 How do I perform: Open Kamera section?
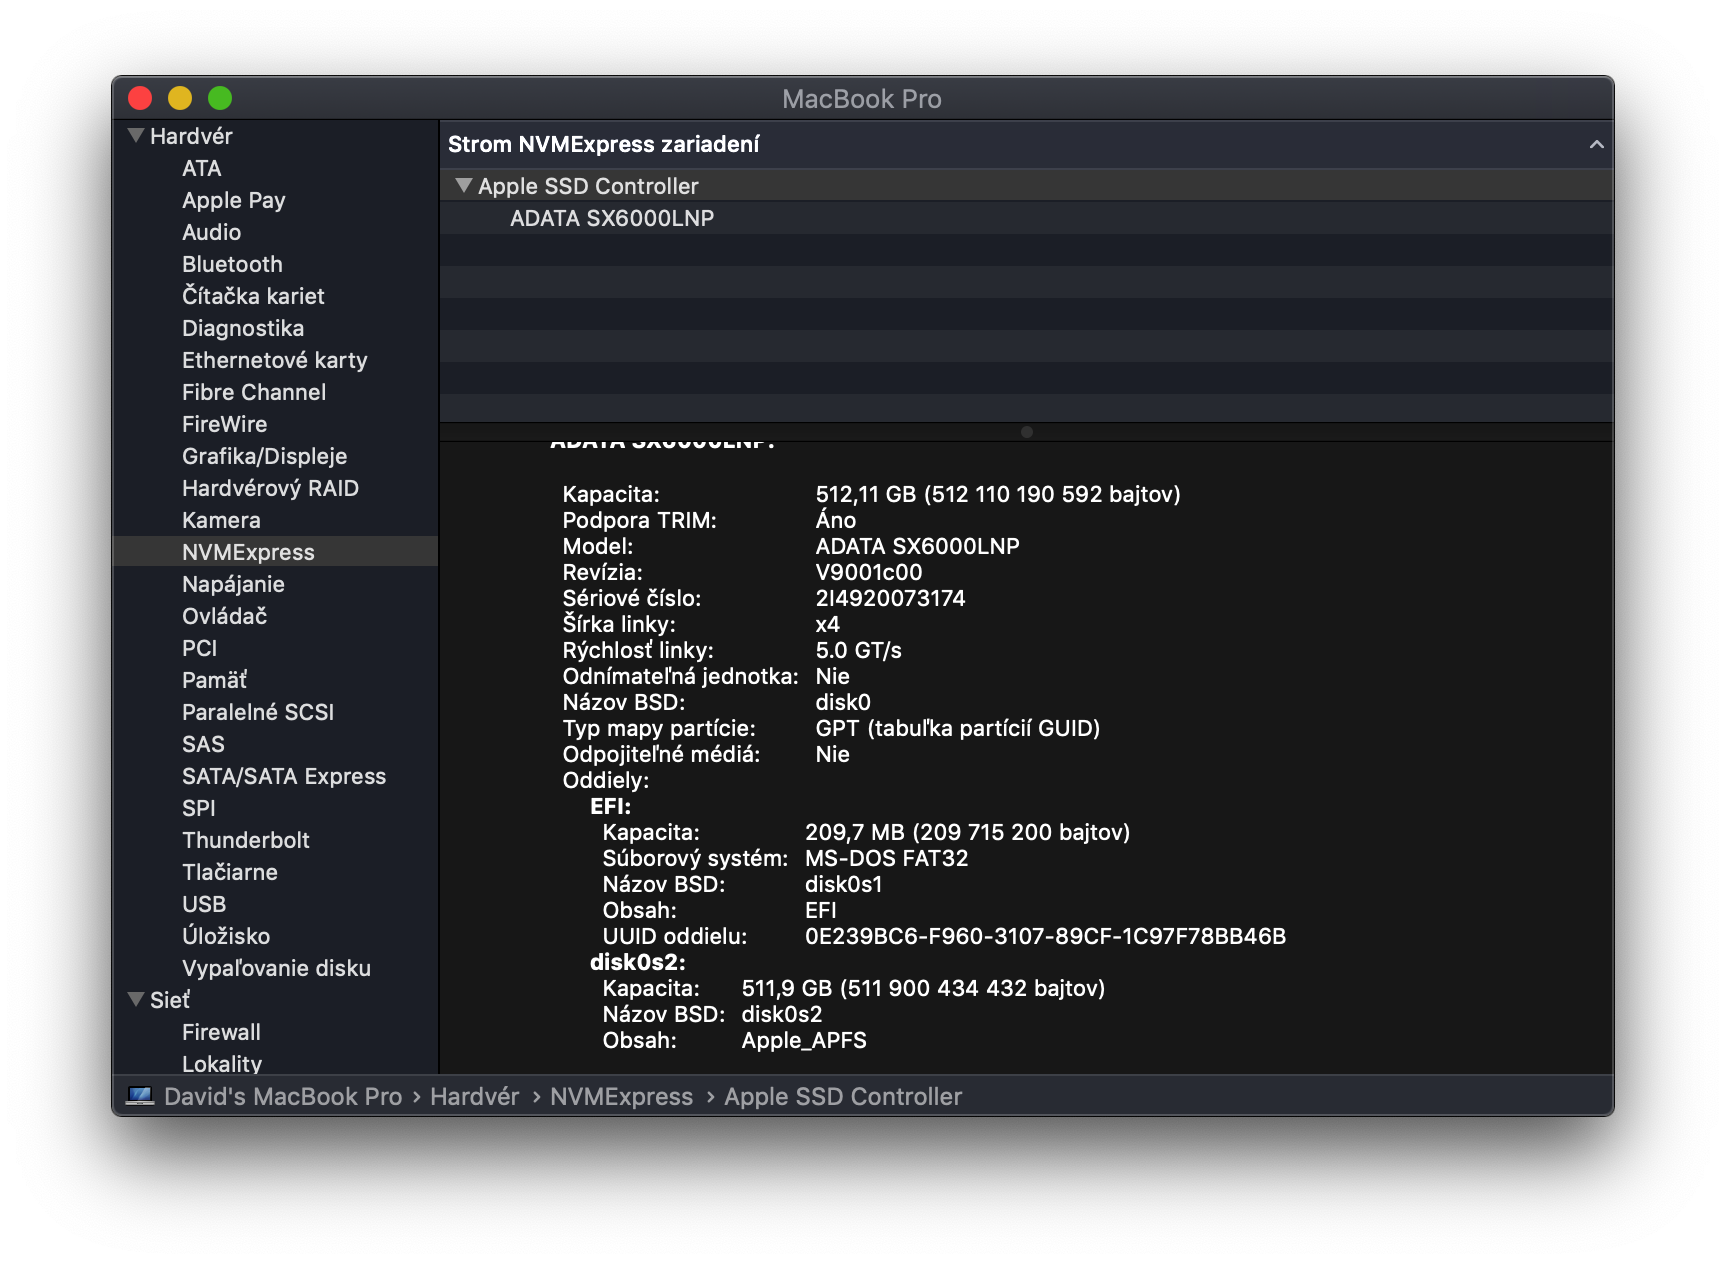(221, 520)
